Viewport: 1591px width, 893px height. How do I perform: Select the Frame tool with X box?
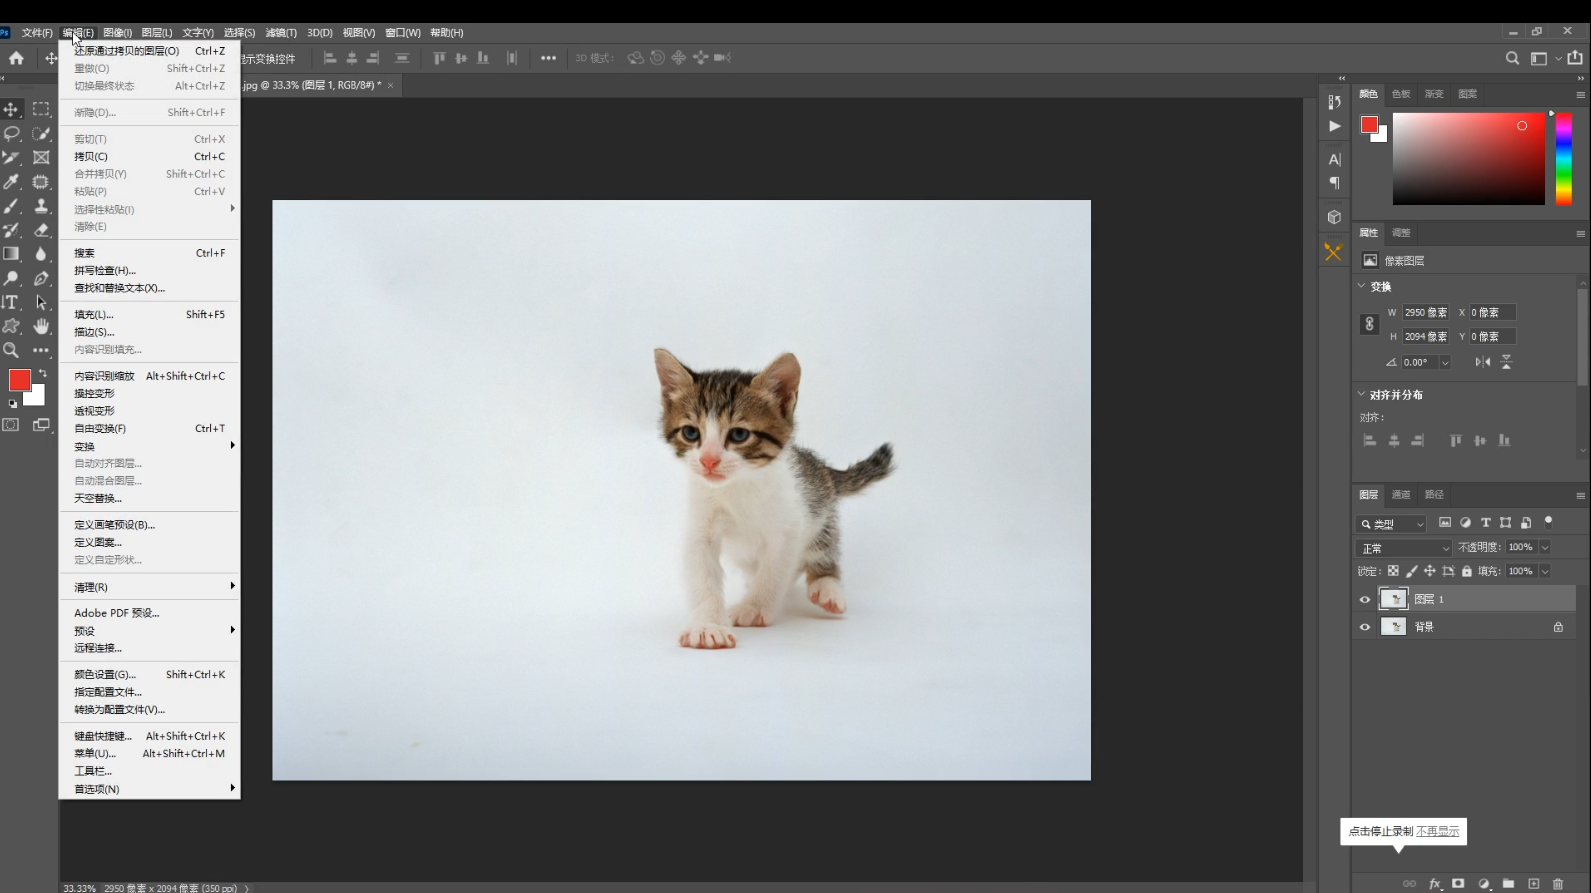tap(41, 157)
